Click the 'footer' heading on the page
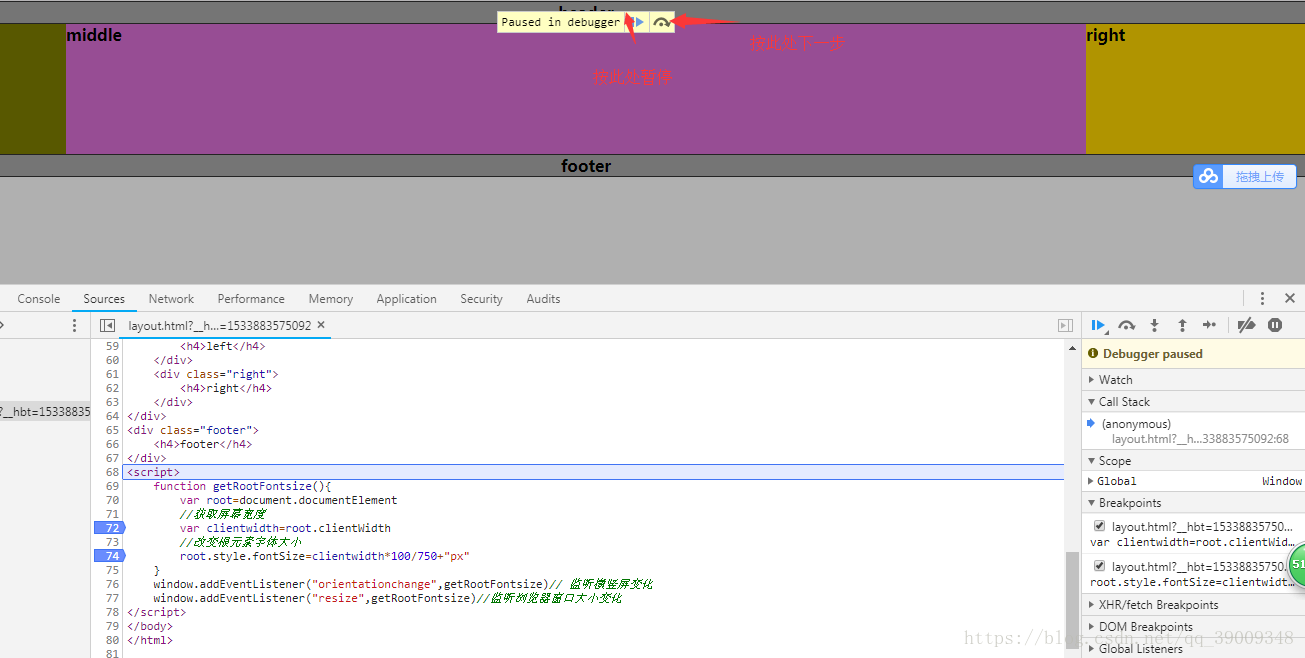Image resolution: width=1305 pixels, height=658 pixels. [586, 166]
